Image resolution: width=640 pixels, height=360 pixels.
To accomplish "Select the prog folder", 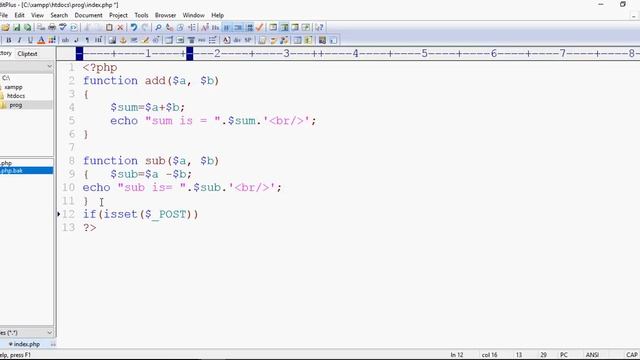I will coord(16,105).
